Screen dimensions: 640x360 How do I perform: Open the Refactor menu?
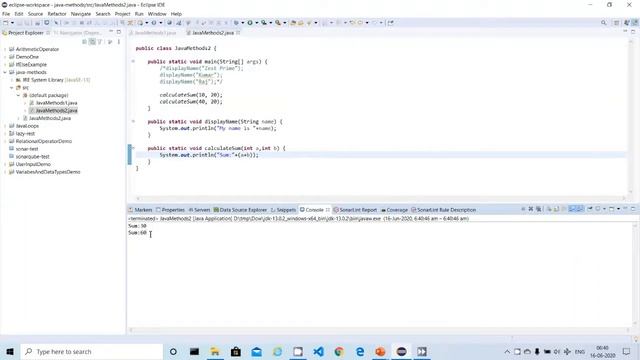[x=57, y=14]
